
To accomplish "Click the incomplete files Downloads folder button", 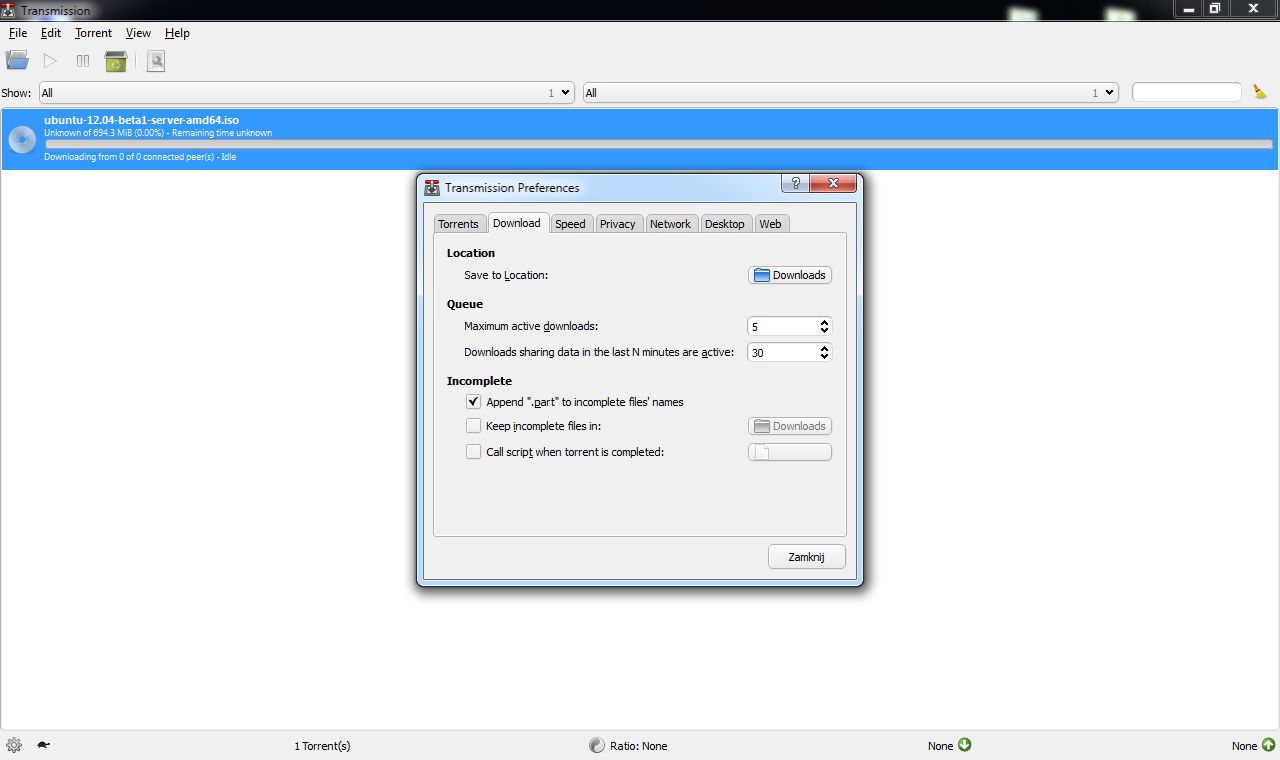I will [790, 426].
